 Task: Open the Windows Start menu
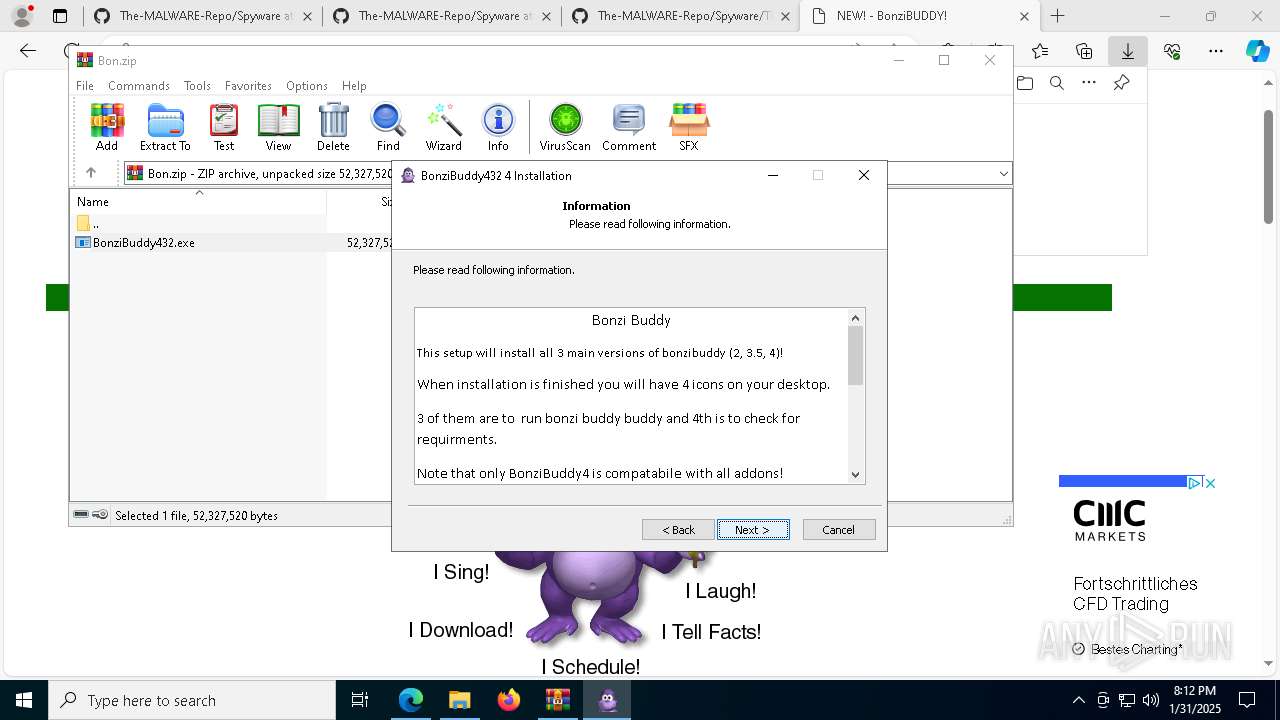pos(24,700)
